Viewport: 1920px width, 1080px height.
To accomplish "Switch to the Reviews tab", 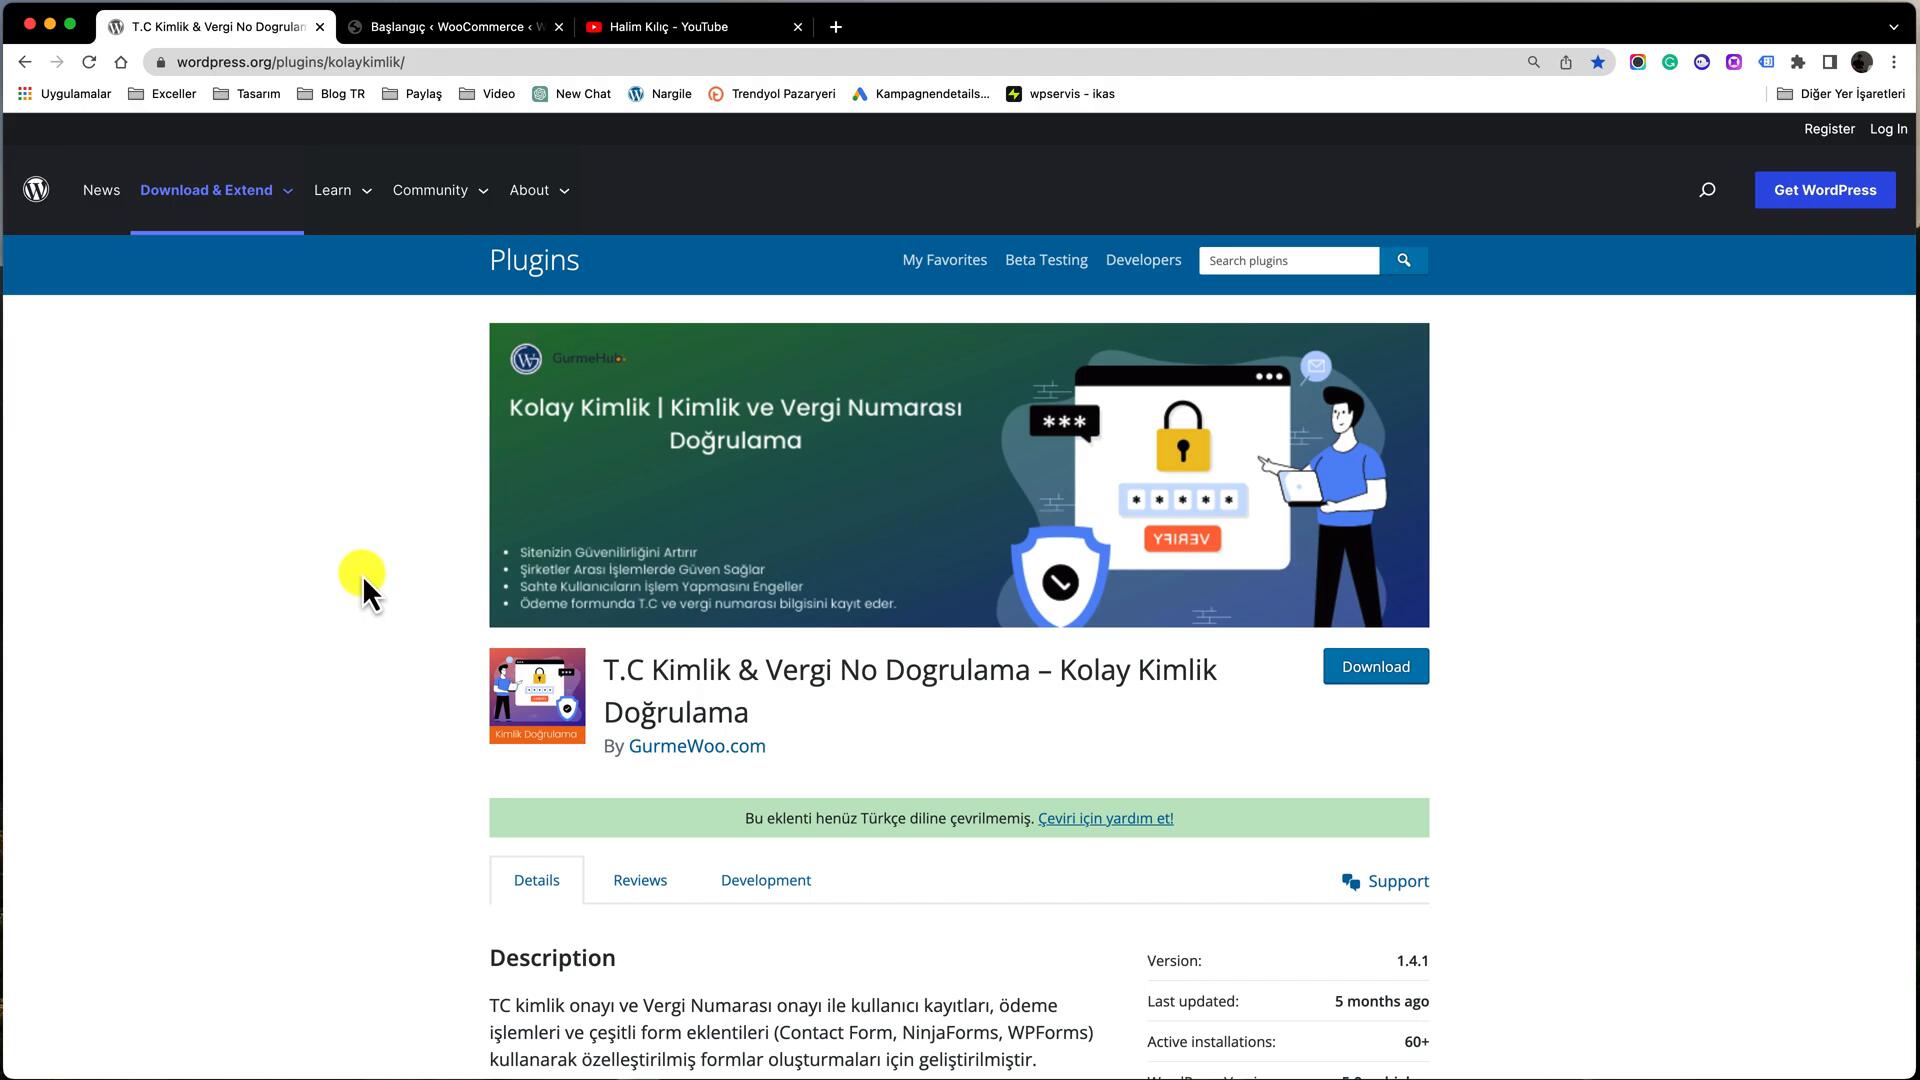I will coord(640,881).
